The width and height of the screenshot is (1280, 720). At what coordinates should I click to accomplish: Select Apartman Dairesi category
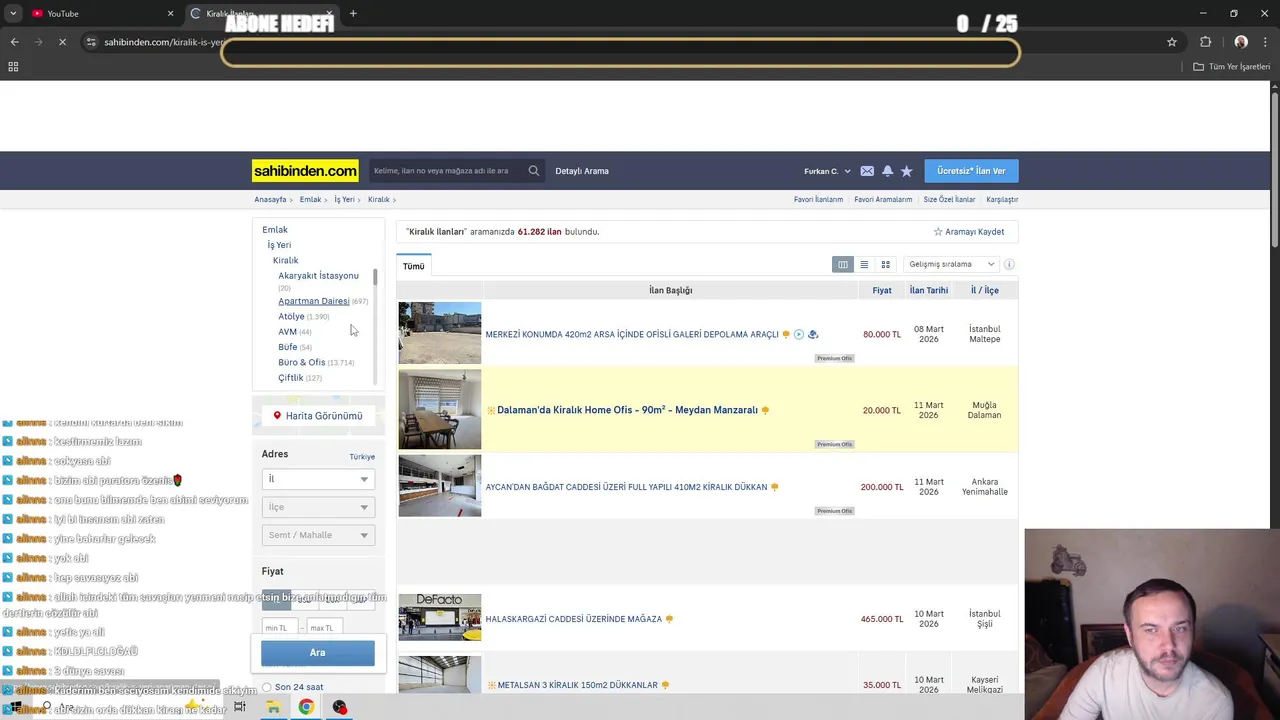[x=314, y=301]
